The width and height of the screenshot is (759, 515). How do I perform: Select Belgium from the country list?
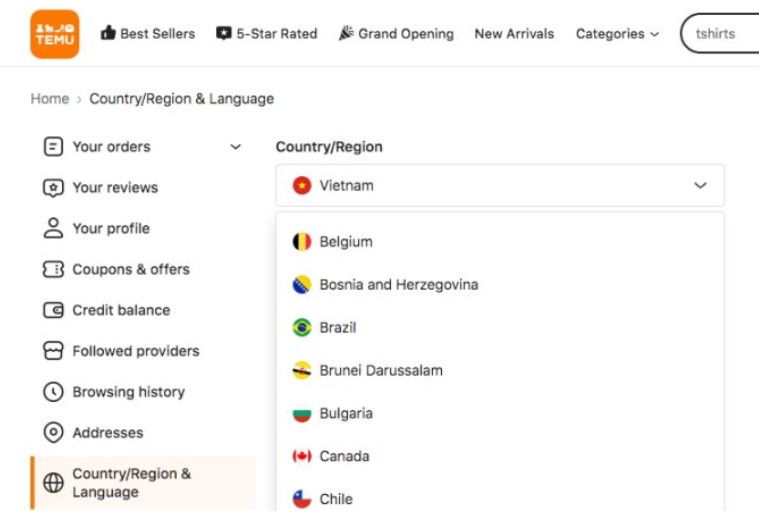pos(346,242)
